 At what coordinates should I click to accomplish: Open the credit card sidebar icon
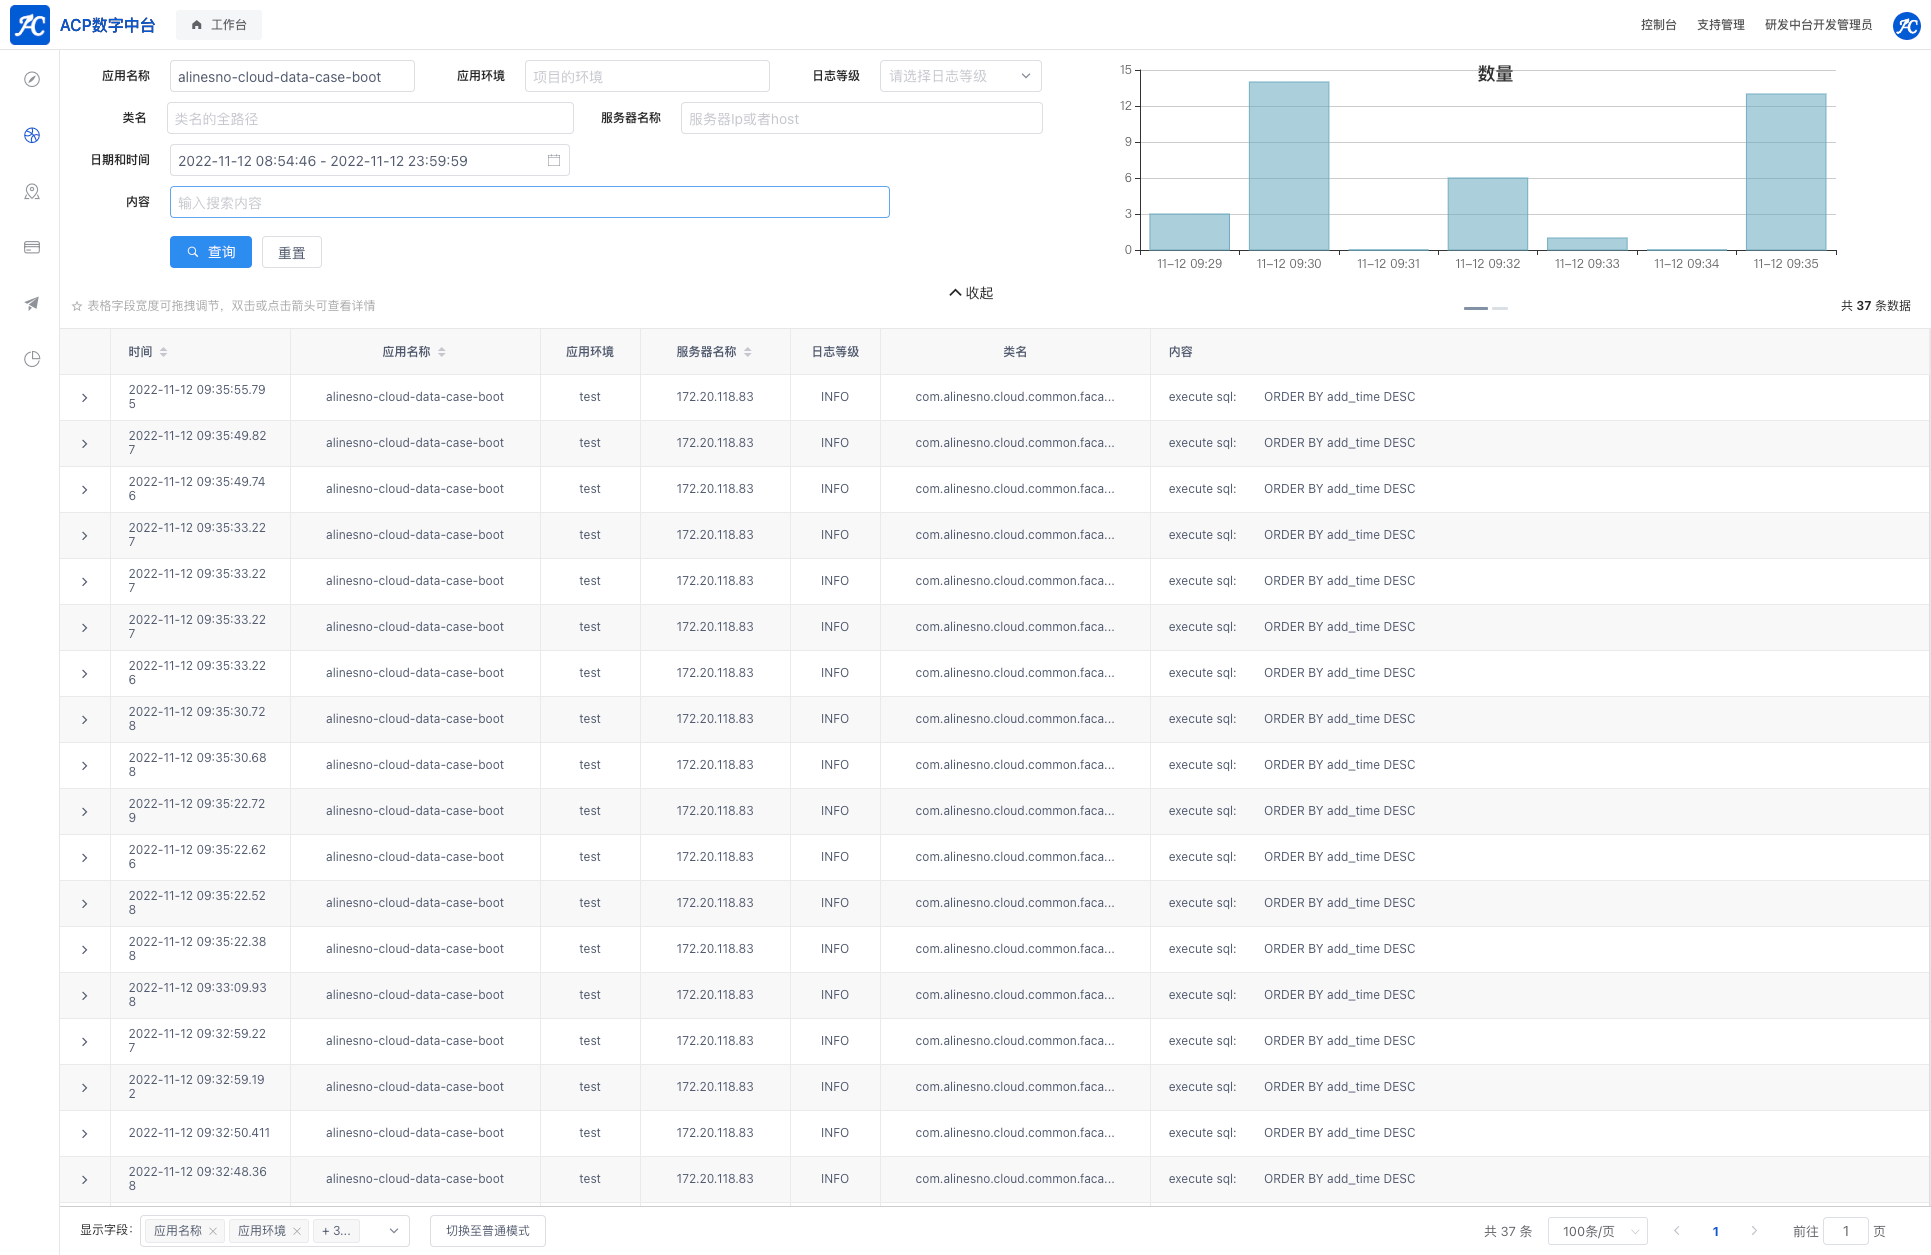point(32,247)
